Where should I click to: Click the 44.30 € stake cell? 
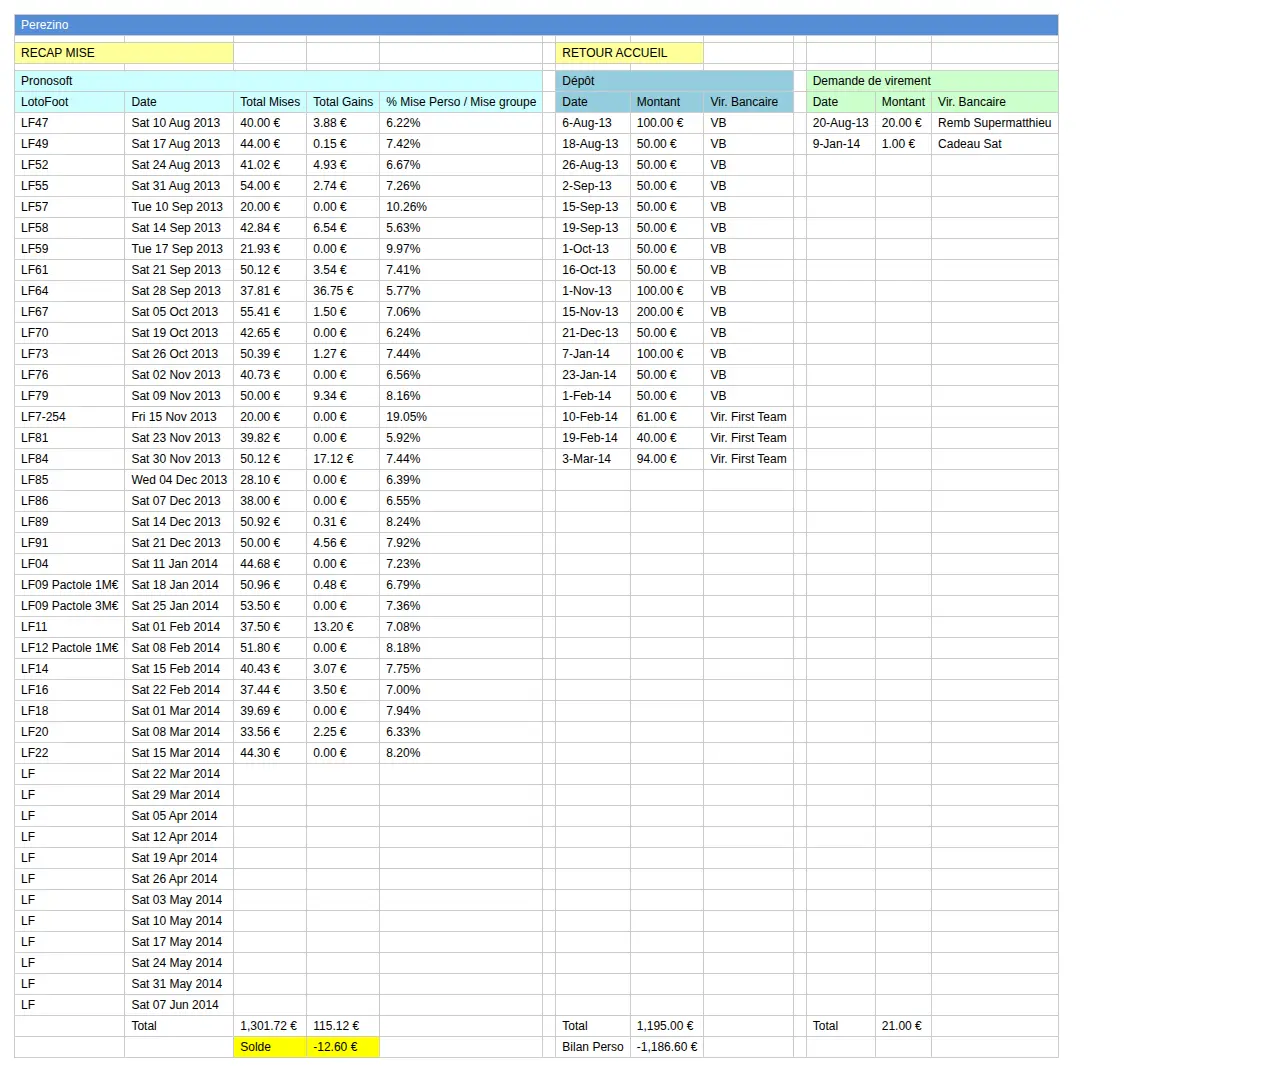tap(270, 753)
